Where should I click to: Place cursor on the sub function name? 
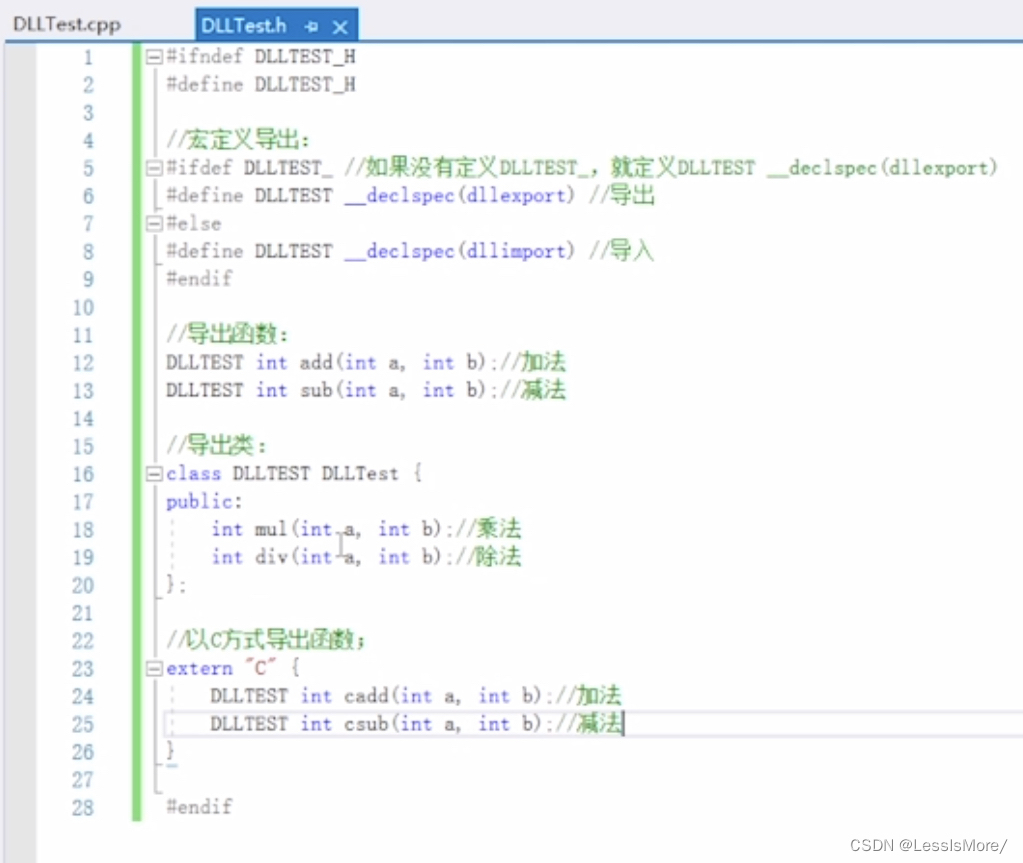pos(316,390)
